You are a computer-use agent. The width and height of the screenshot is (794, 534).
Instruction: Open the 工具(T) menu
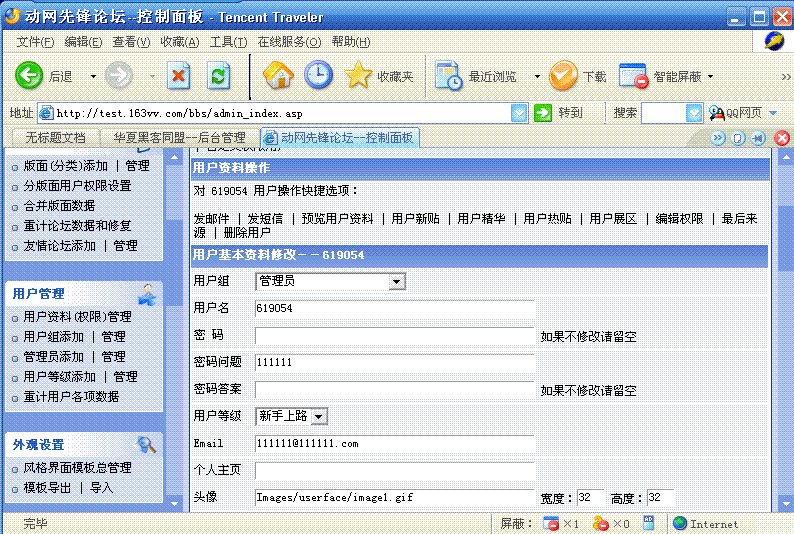228,42
